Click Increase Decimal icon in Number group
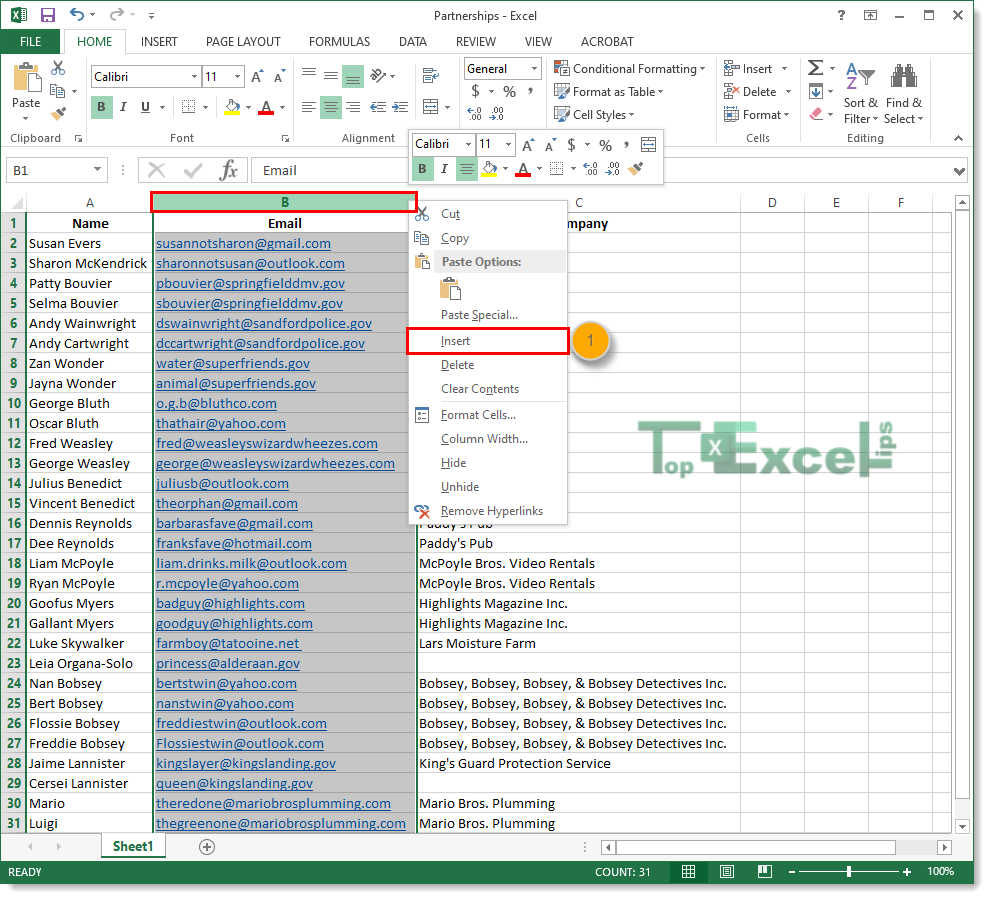The width and height of the screenshot is (989, 899). (474, 114)
